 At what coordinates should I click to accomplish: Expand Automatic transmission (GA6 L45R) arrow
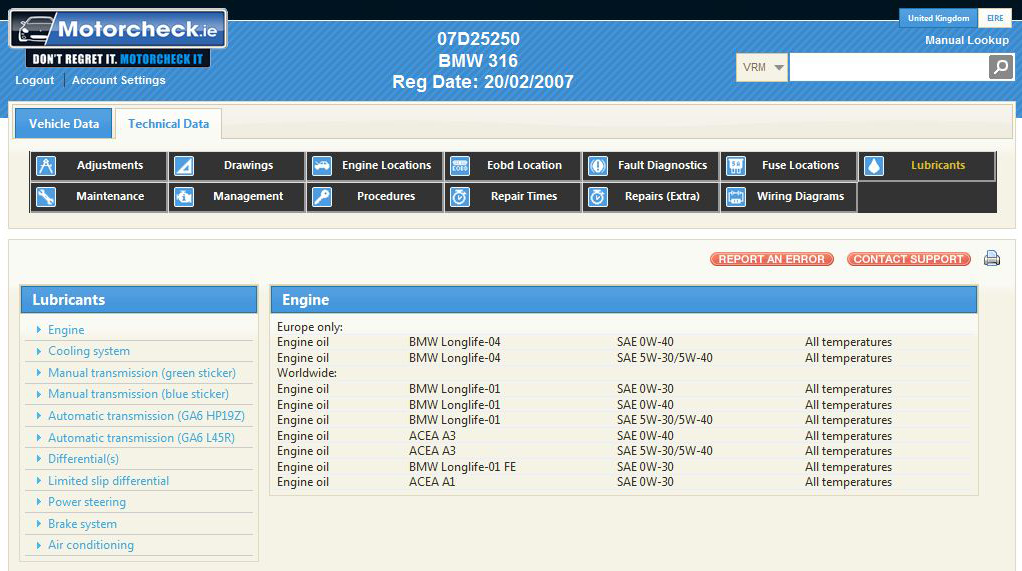click(x=38, y=437)
